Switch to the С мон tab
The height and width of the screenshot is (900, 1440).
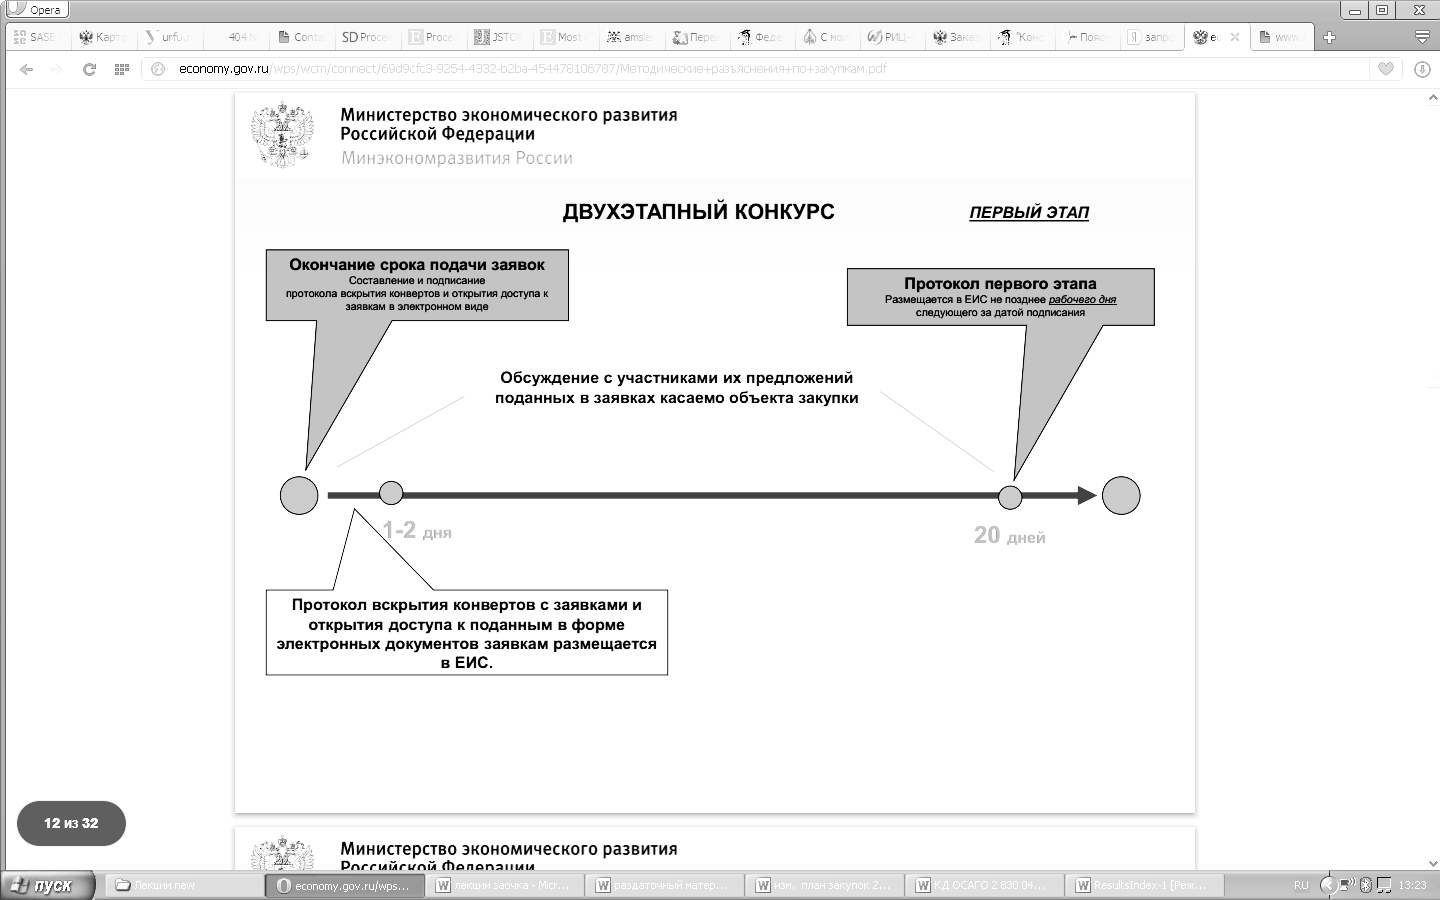[826, 37]
